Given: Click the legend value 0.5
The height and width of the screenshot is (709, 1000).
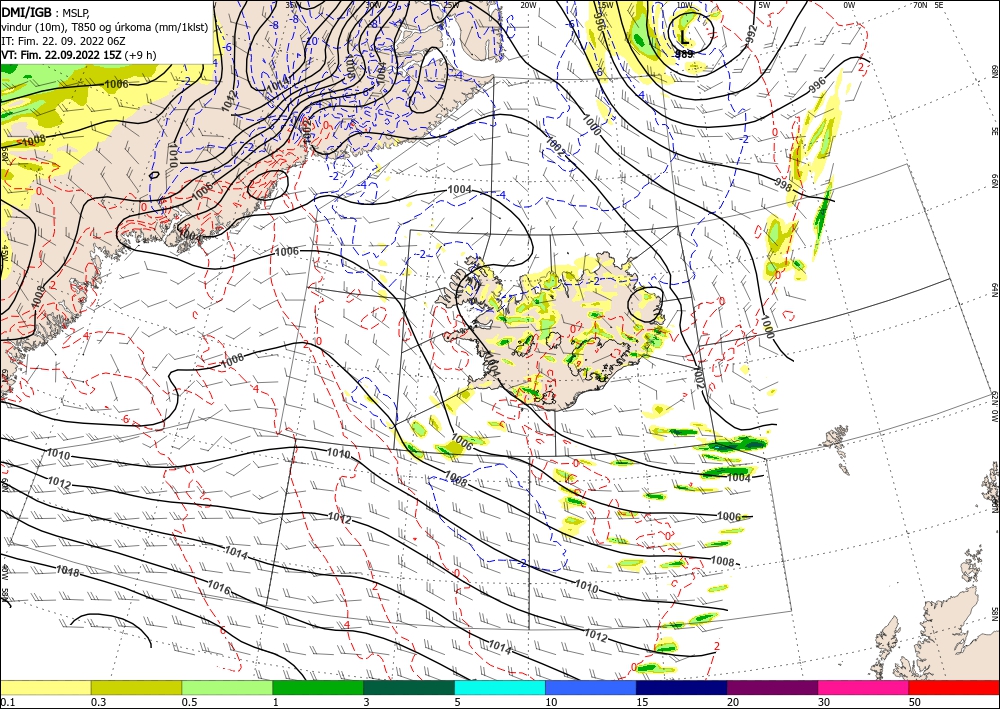Looking at the screenshot, I should coord(189,702).
